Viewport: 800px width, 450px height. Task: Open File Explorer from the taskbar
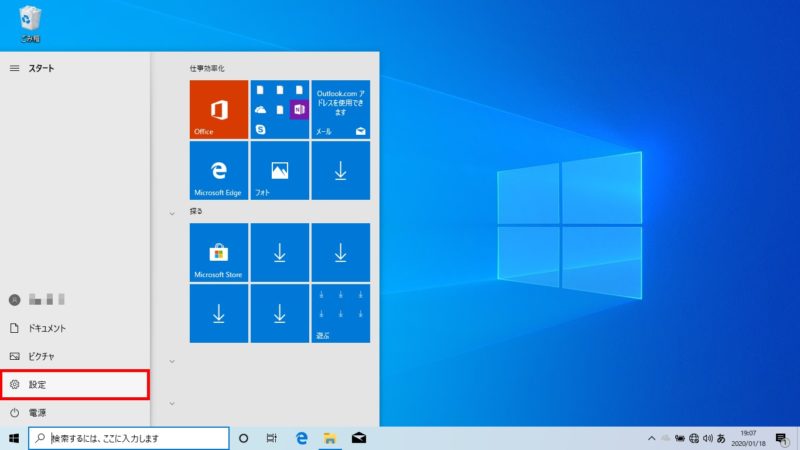point(330,438)
